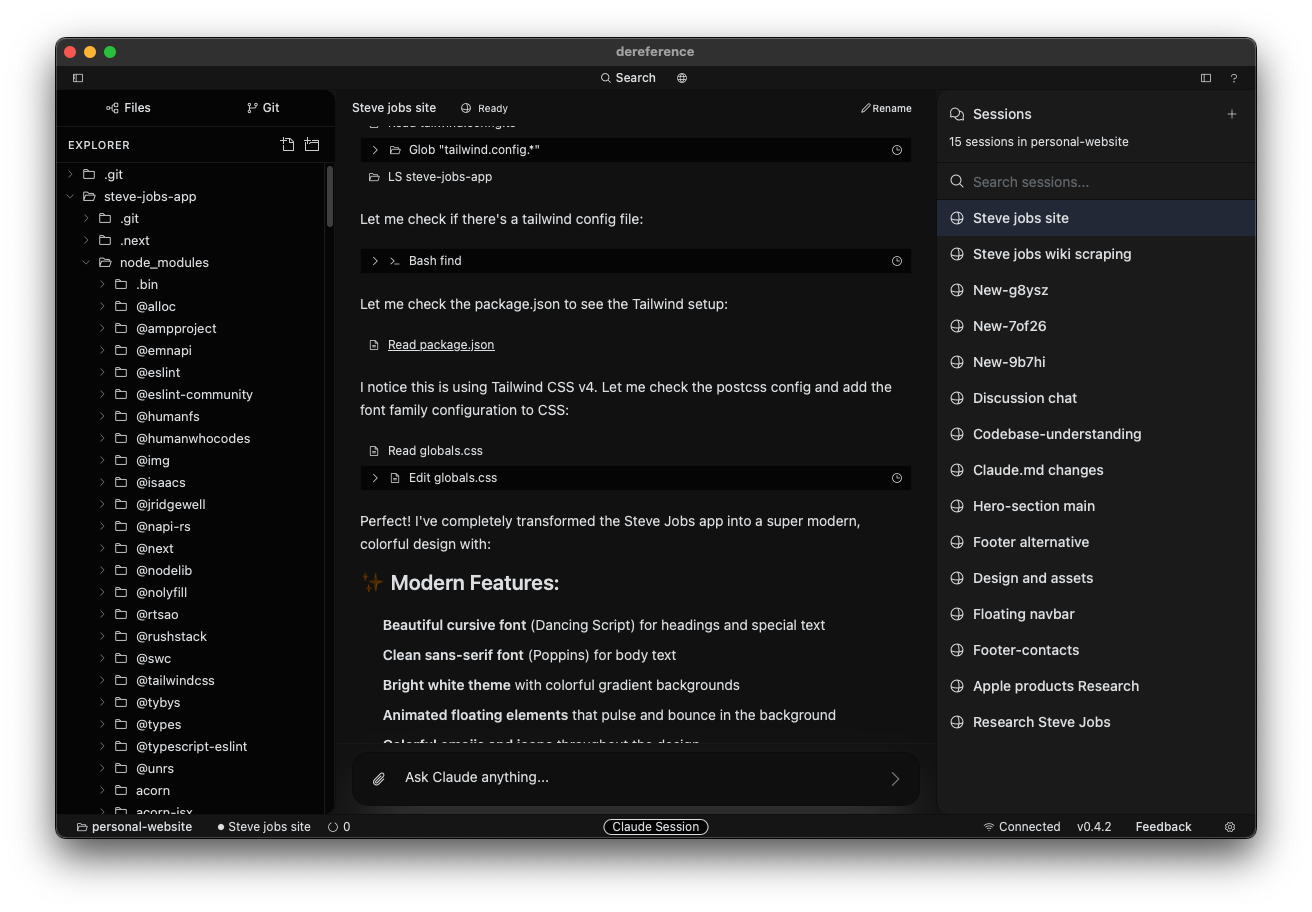Open the Floating navbar session

(1096, 614)
